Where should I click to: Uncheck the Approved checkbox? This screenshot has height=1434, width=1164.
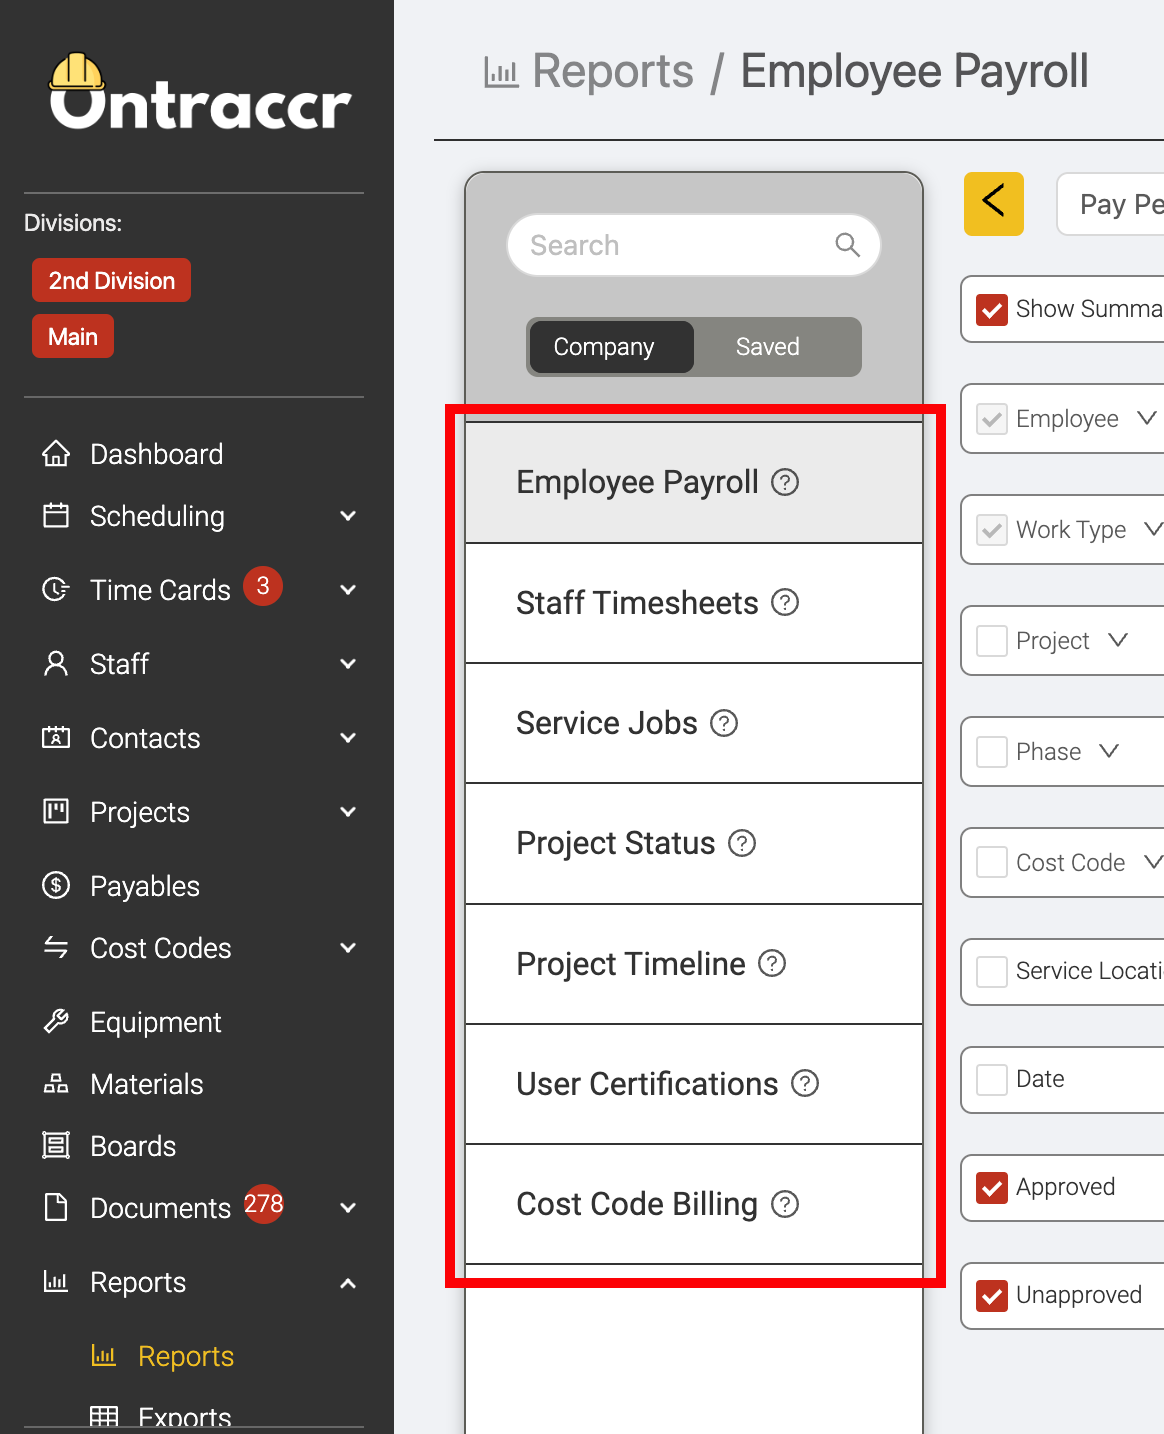[x=992, y=1188]
